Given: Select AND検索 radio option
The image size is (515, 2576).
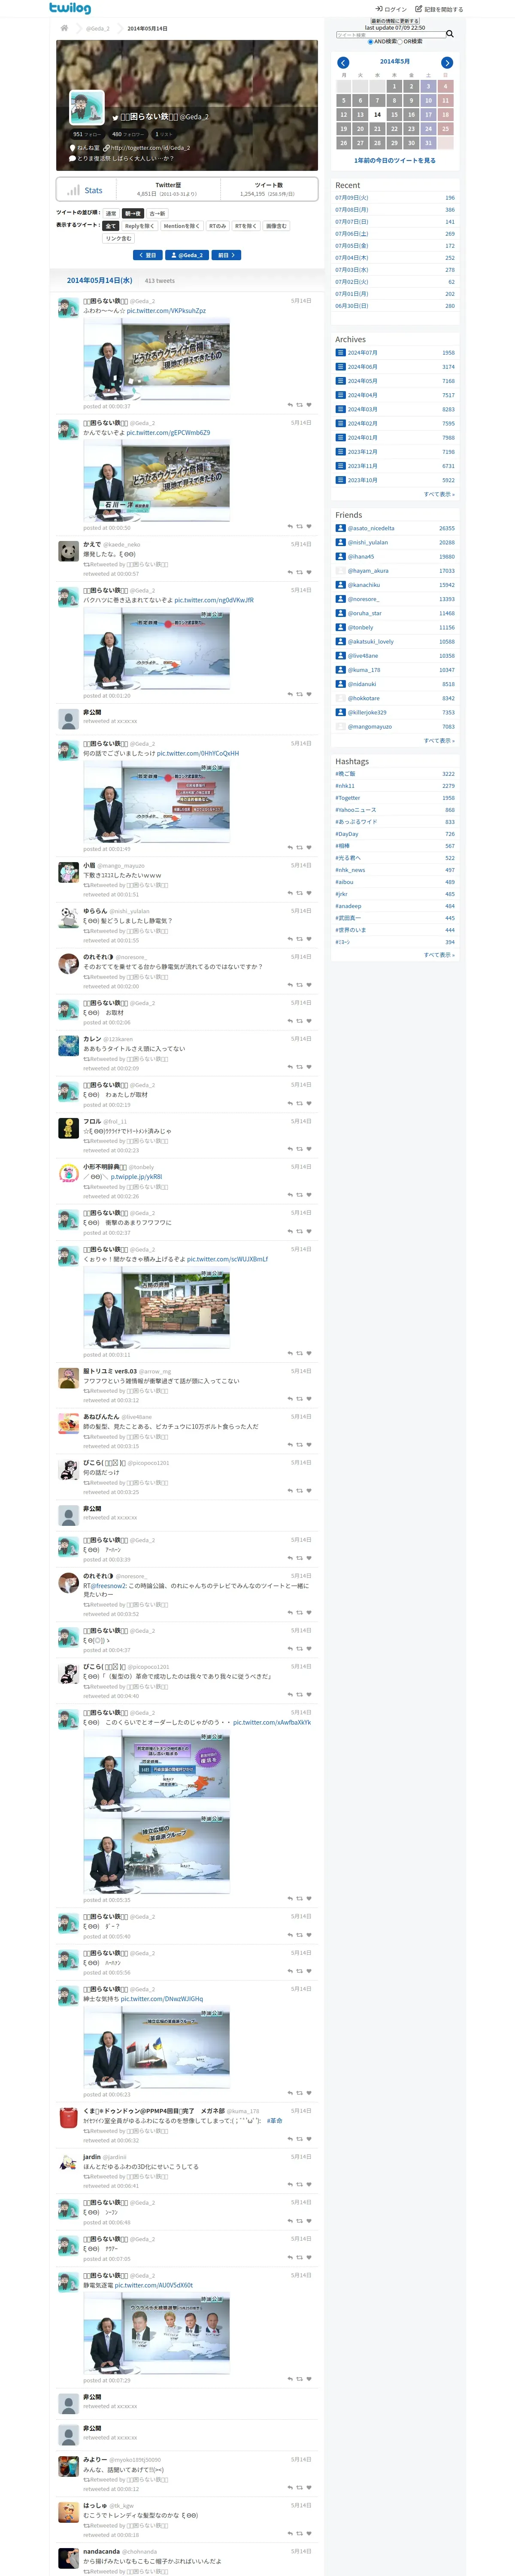Looking at the screenshot, I should point(370,42).
